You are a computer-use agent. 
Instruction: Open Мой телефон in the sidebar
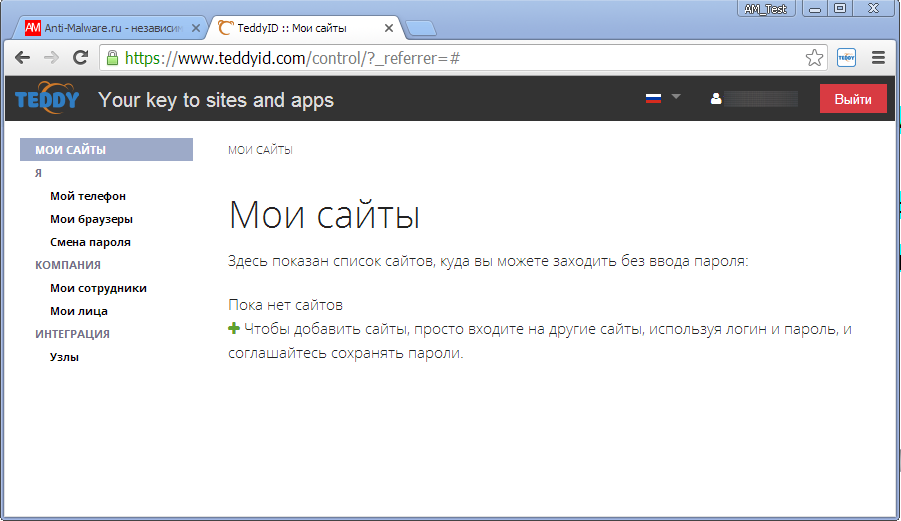coord(88,196)
